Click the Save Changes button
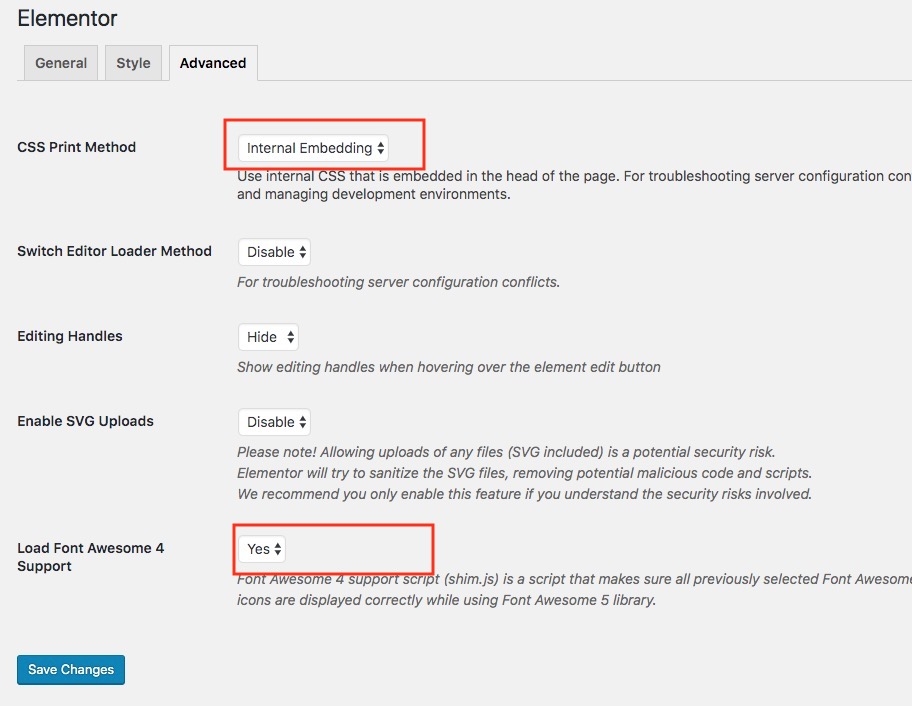Image resolution: width=912 pixels, height=706 pixels. point(71,670)
